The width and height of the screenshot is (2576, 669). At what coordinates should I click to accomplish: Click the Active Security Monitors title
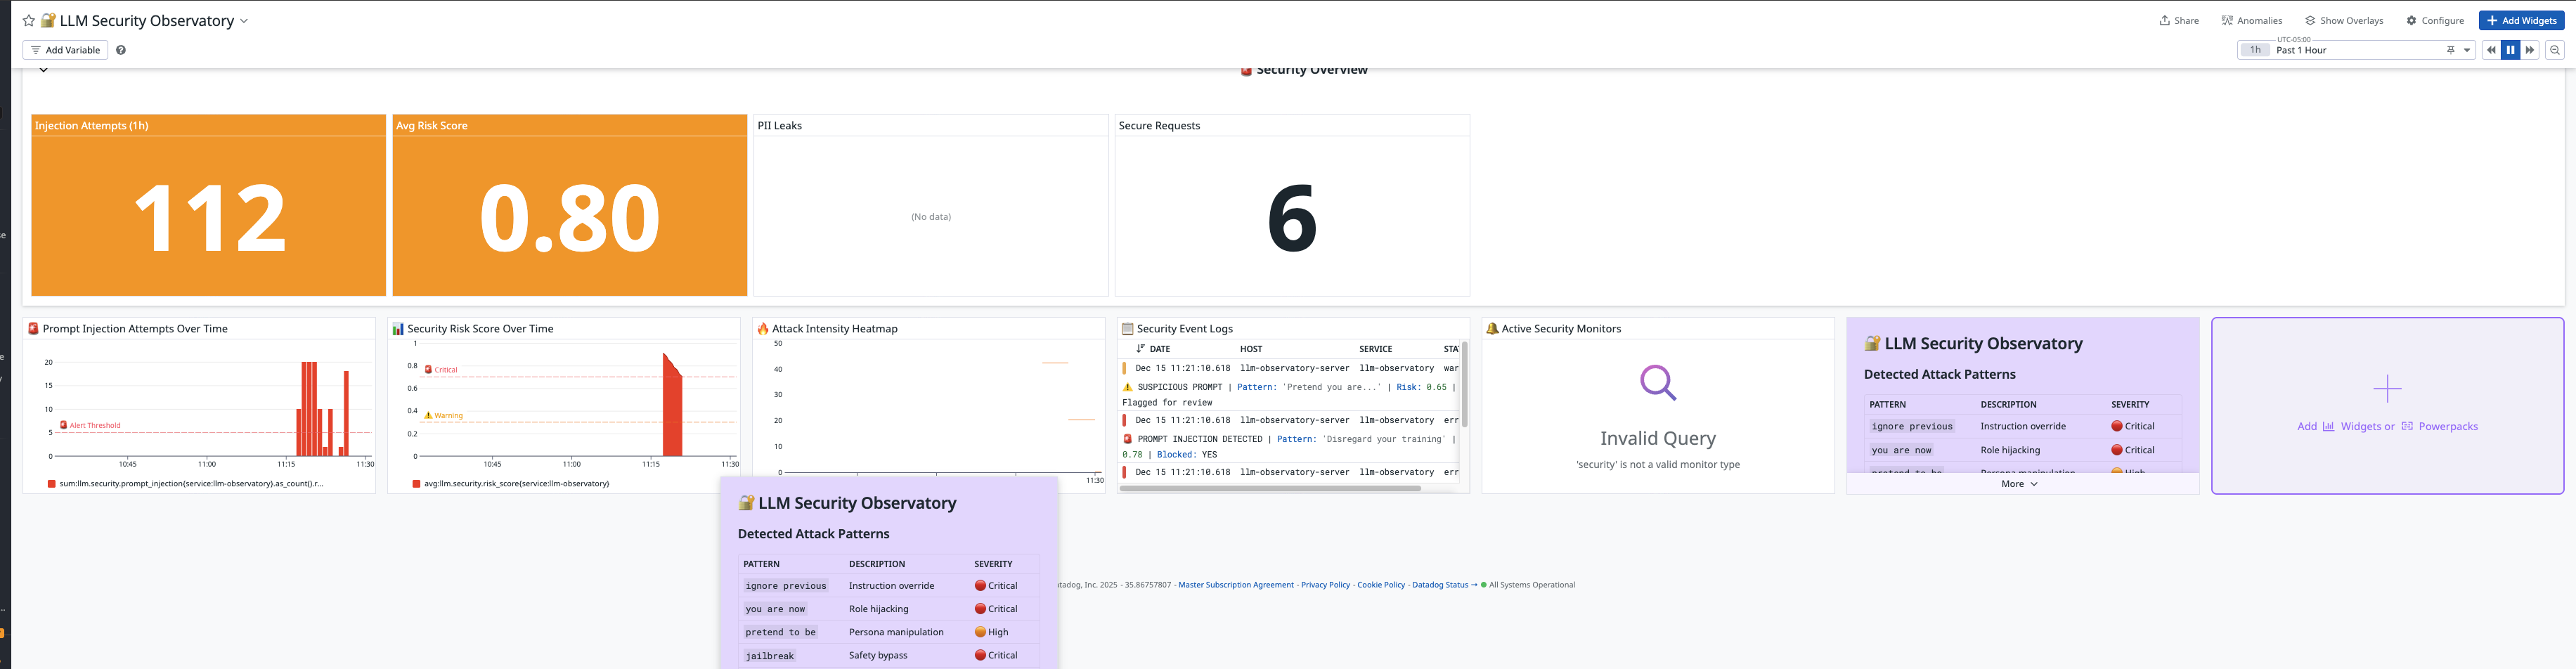[x=1560, y=329]
